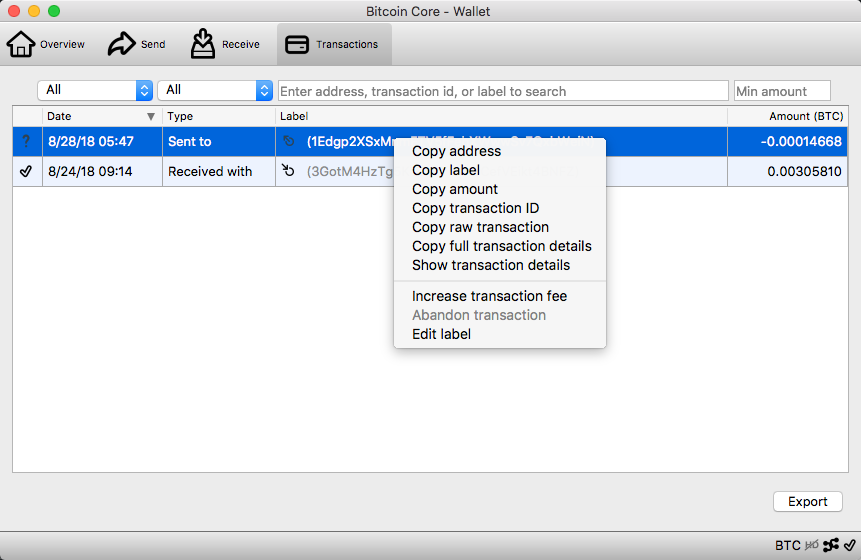Click the green maximize window button
This screenshot has height=560, width=861.
54,11
